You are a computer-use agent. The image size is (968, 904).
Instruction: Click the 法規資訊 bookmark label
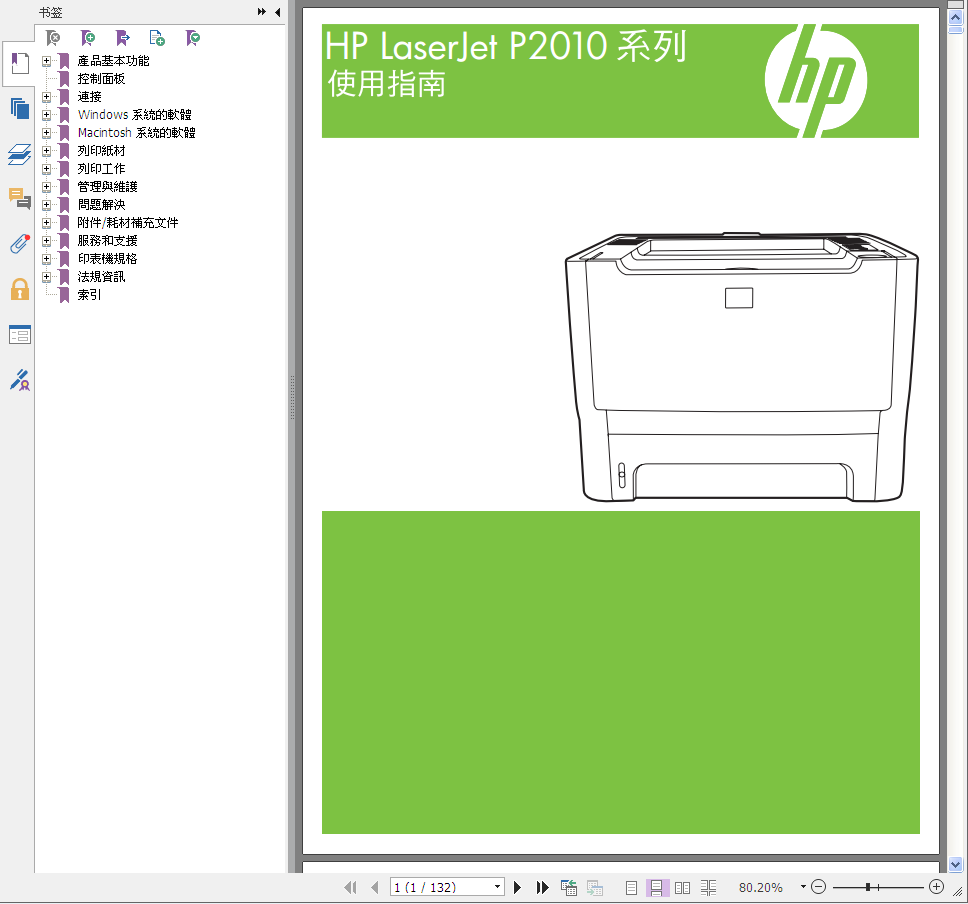(101, 277)
